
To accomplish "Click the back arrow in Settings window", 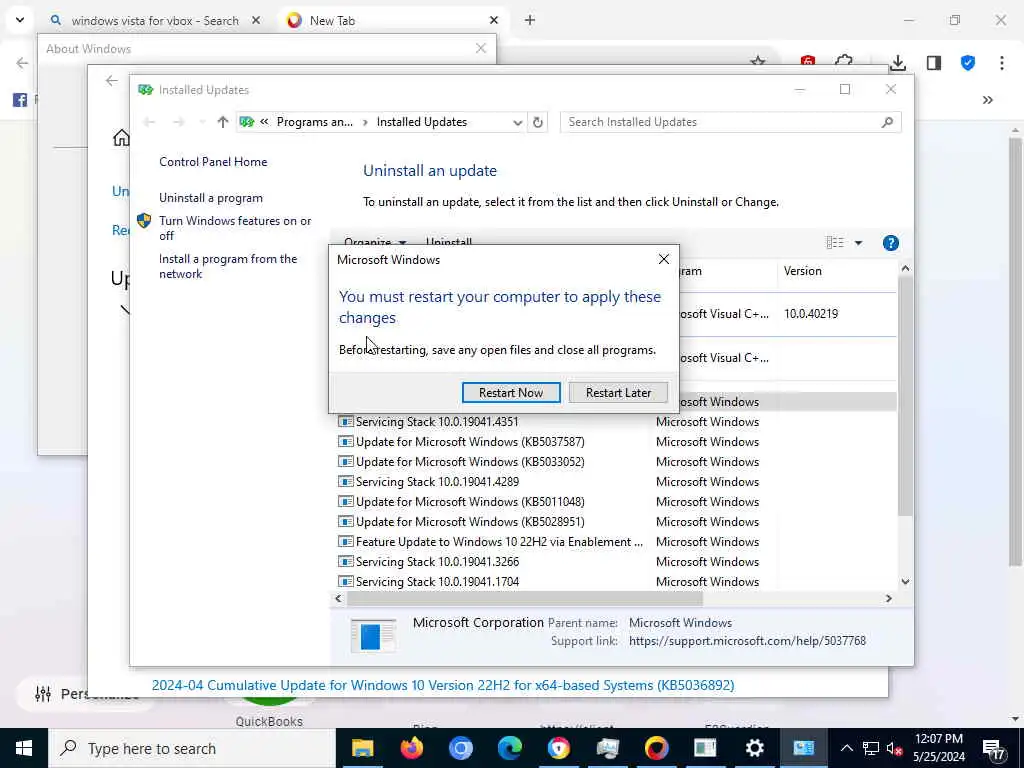I will [x=112, y=81].
